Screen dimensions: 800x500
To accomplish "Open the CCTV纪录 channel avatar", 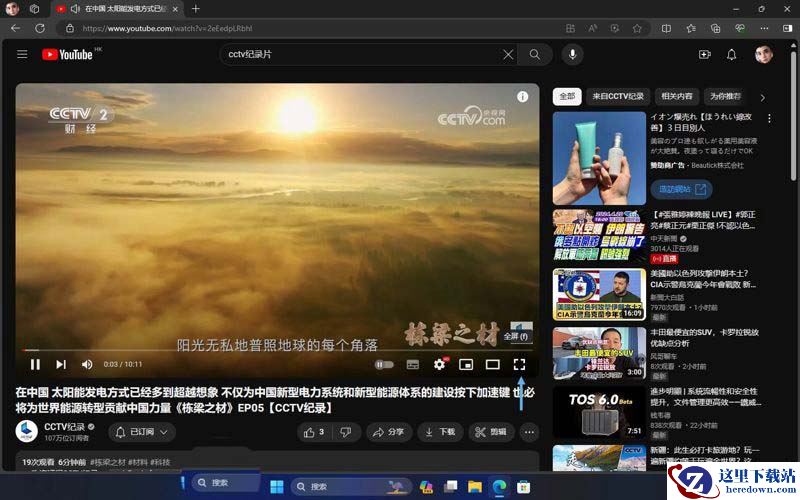I will (x=27, y=432).
